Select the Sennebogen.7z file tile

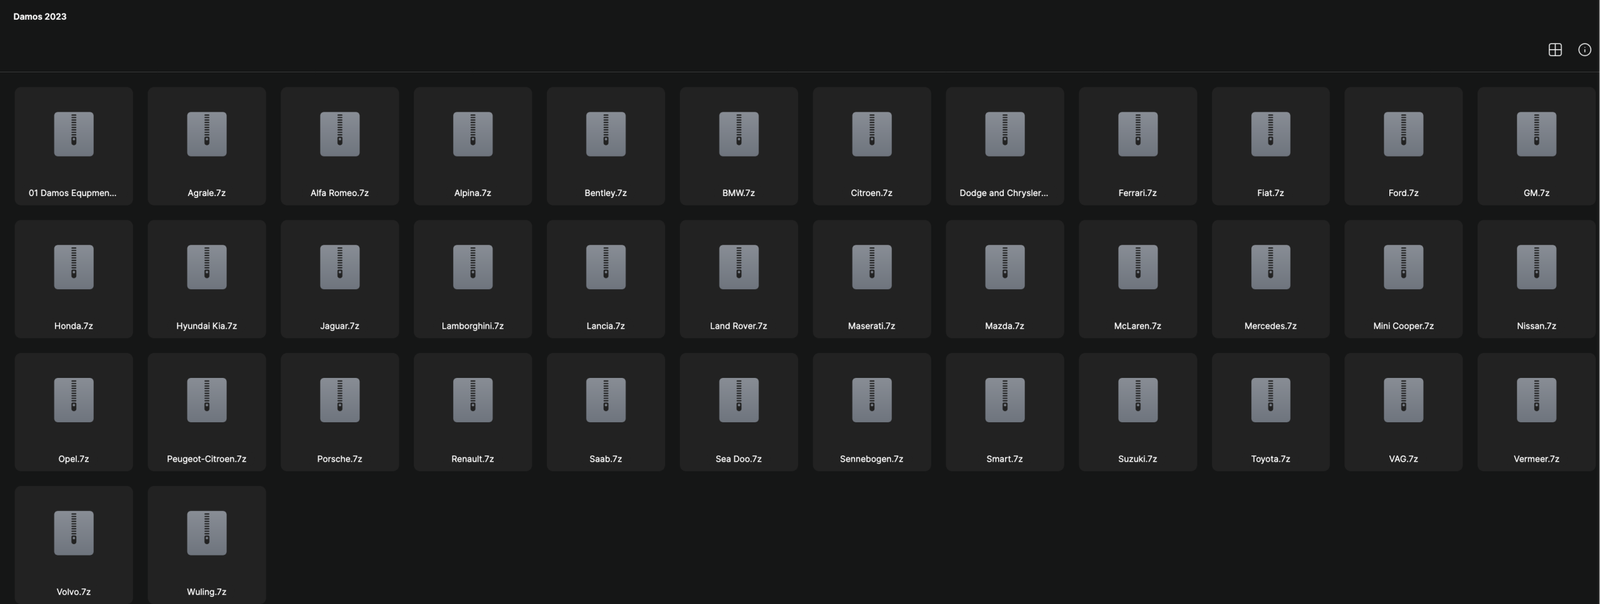(872, 412)
